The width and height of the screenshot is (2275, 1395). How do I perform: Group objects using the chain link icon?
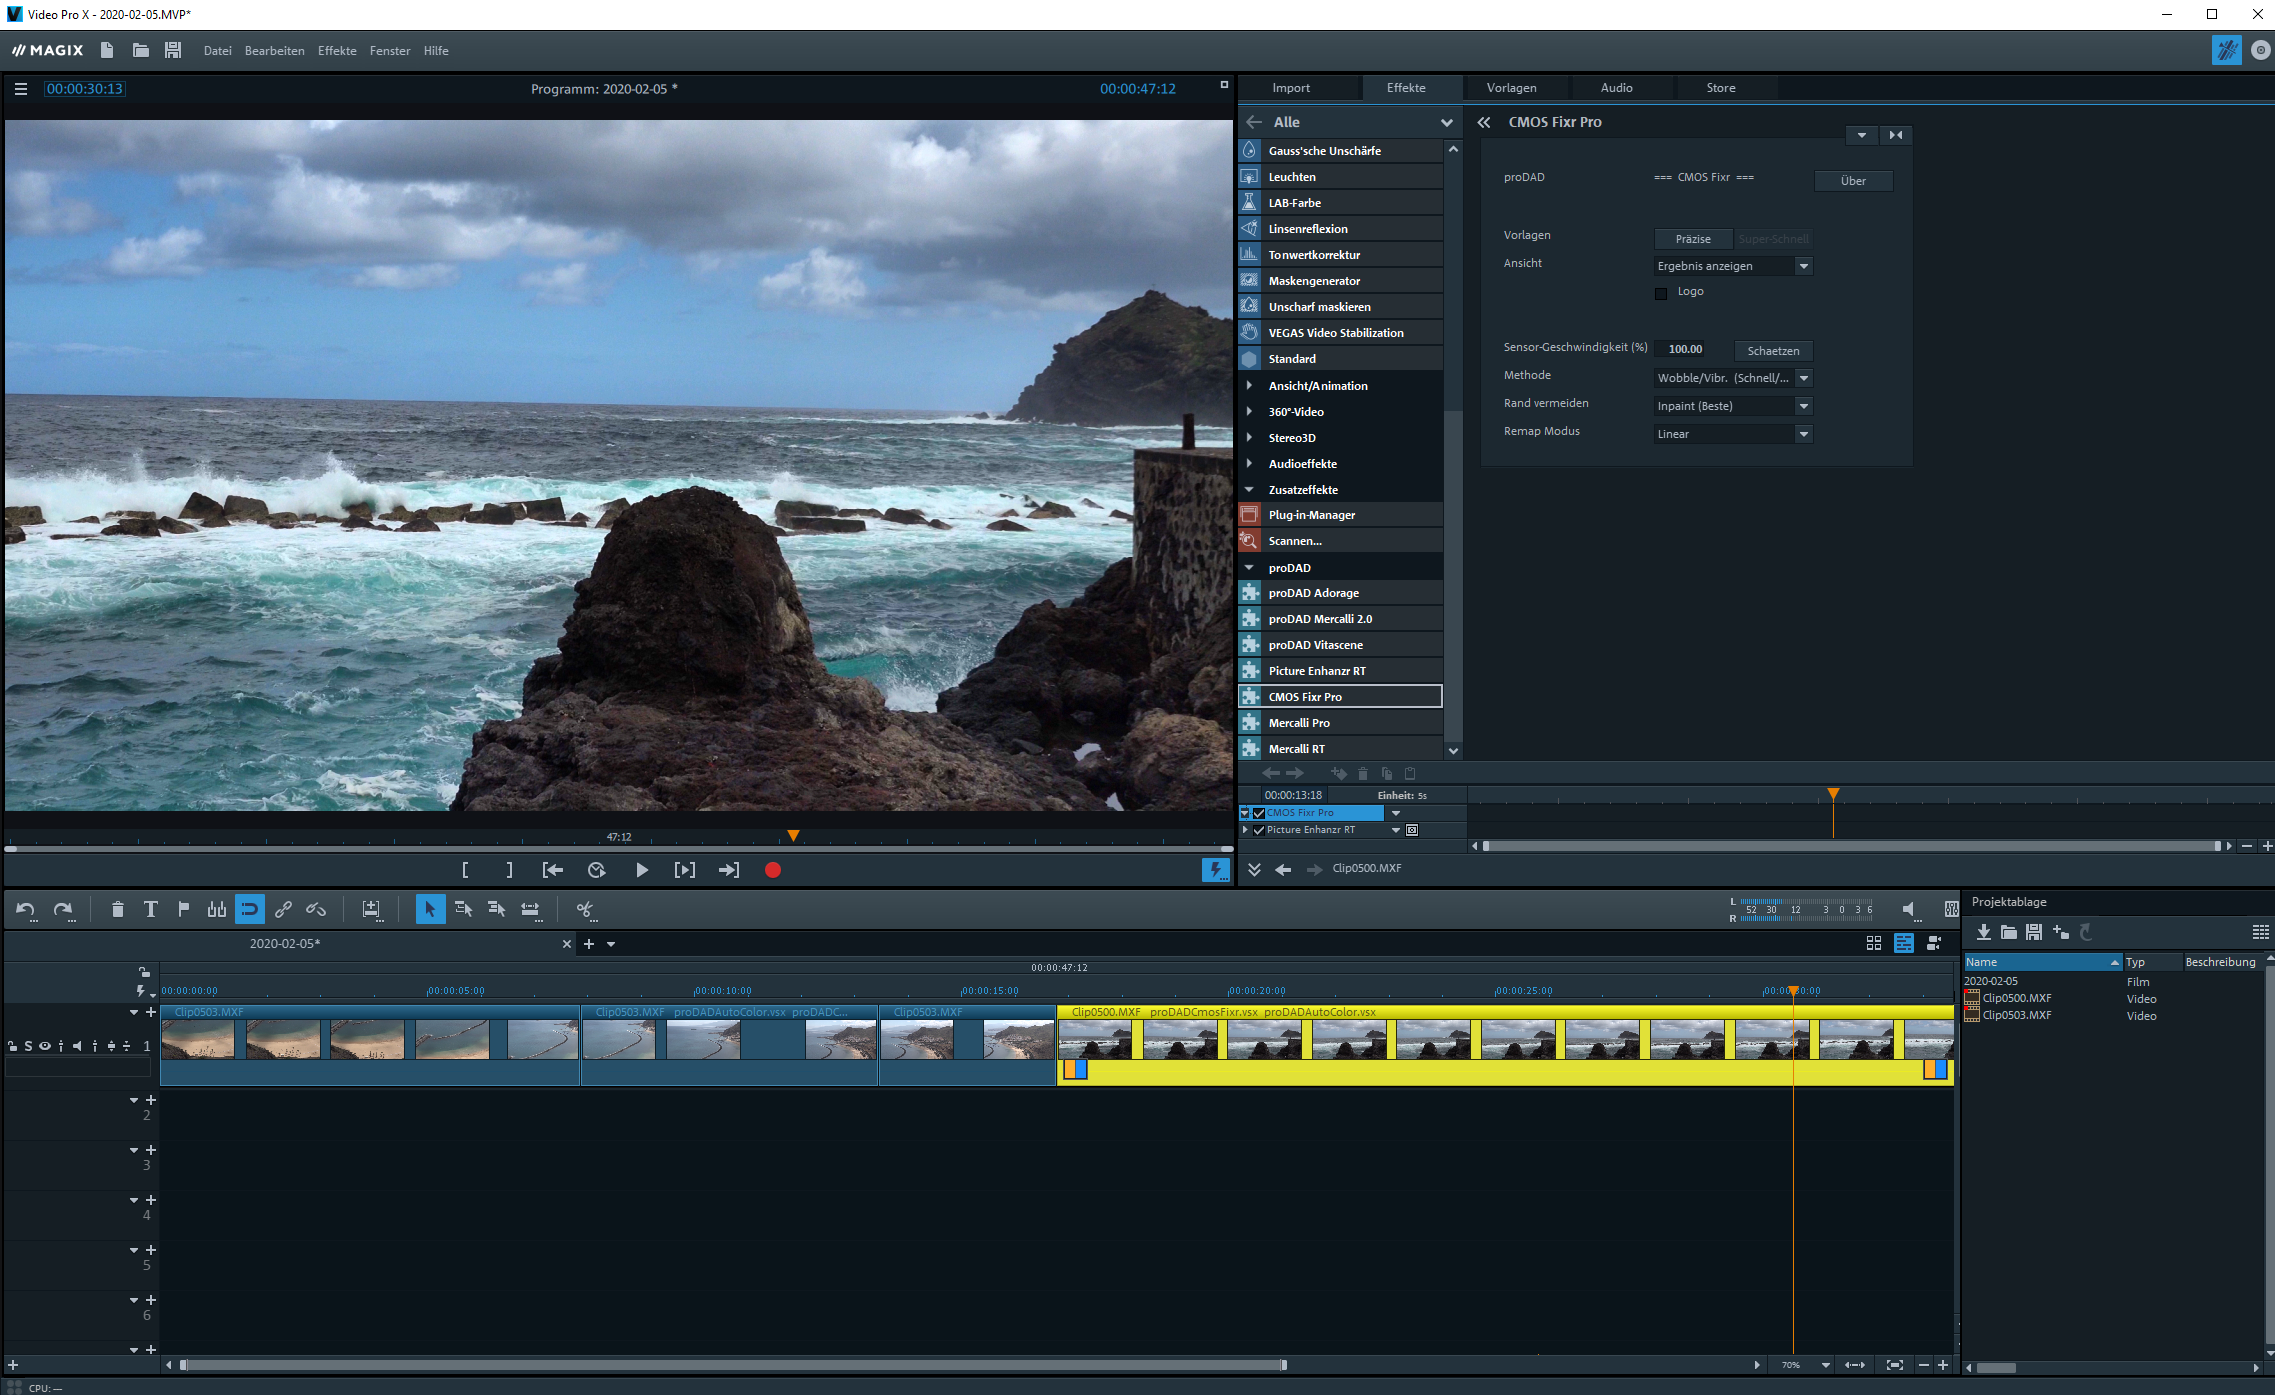click(x=283, y=909)
